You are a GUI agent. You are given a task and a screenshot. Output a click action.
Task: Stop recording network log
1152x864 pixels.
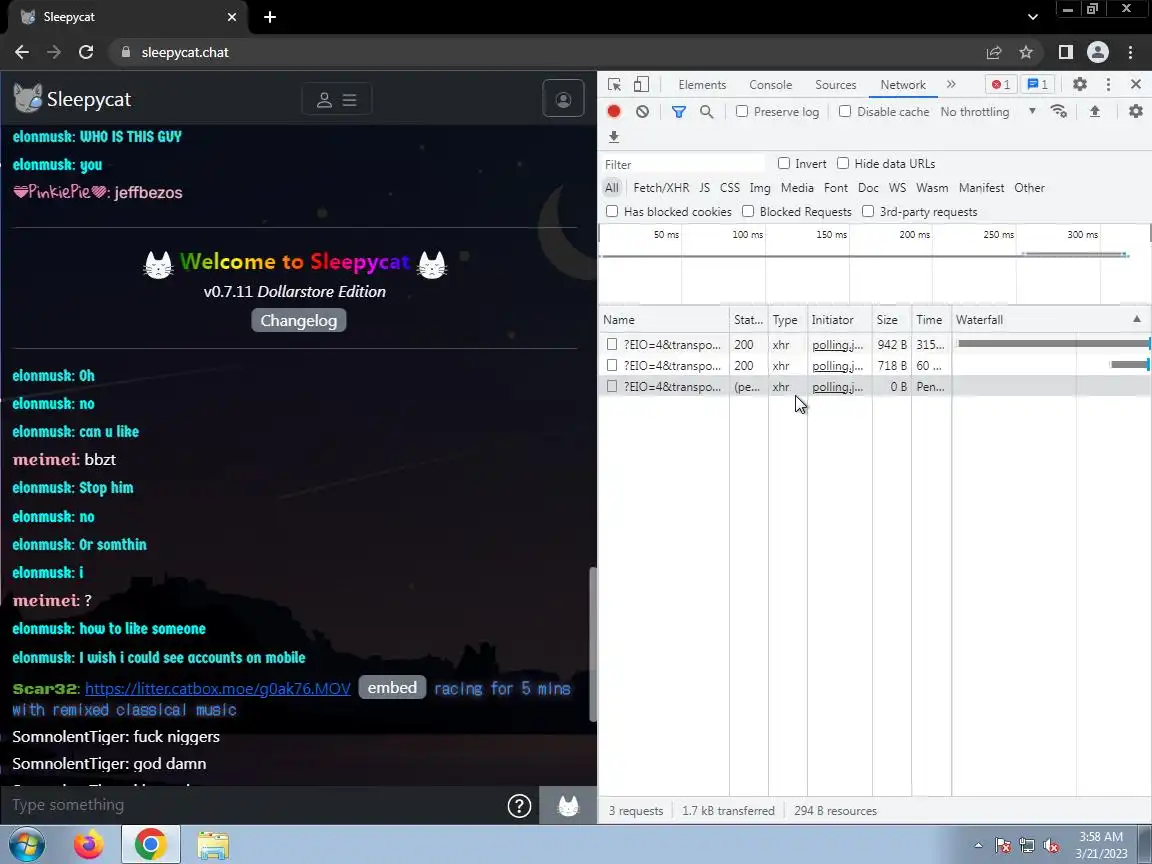(614, 112)
